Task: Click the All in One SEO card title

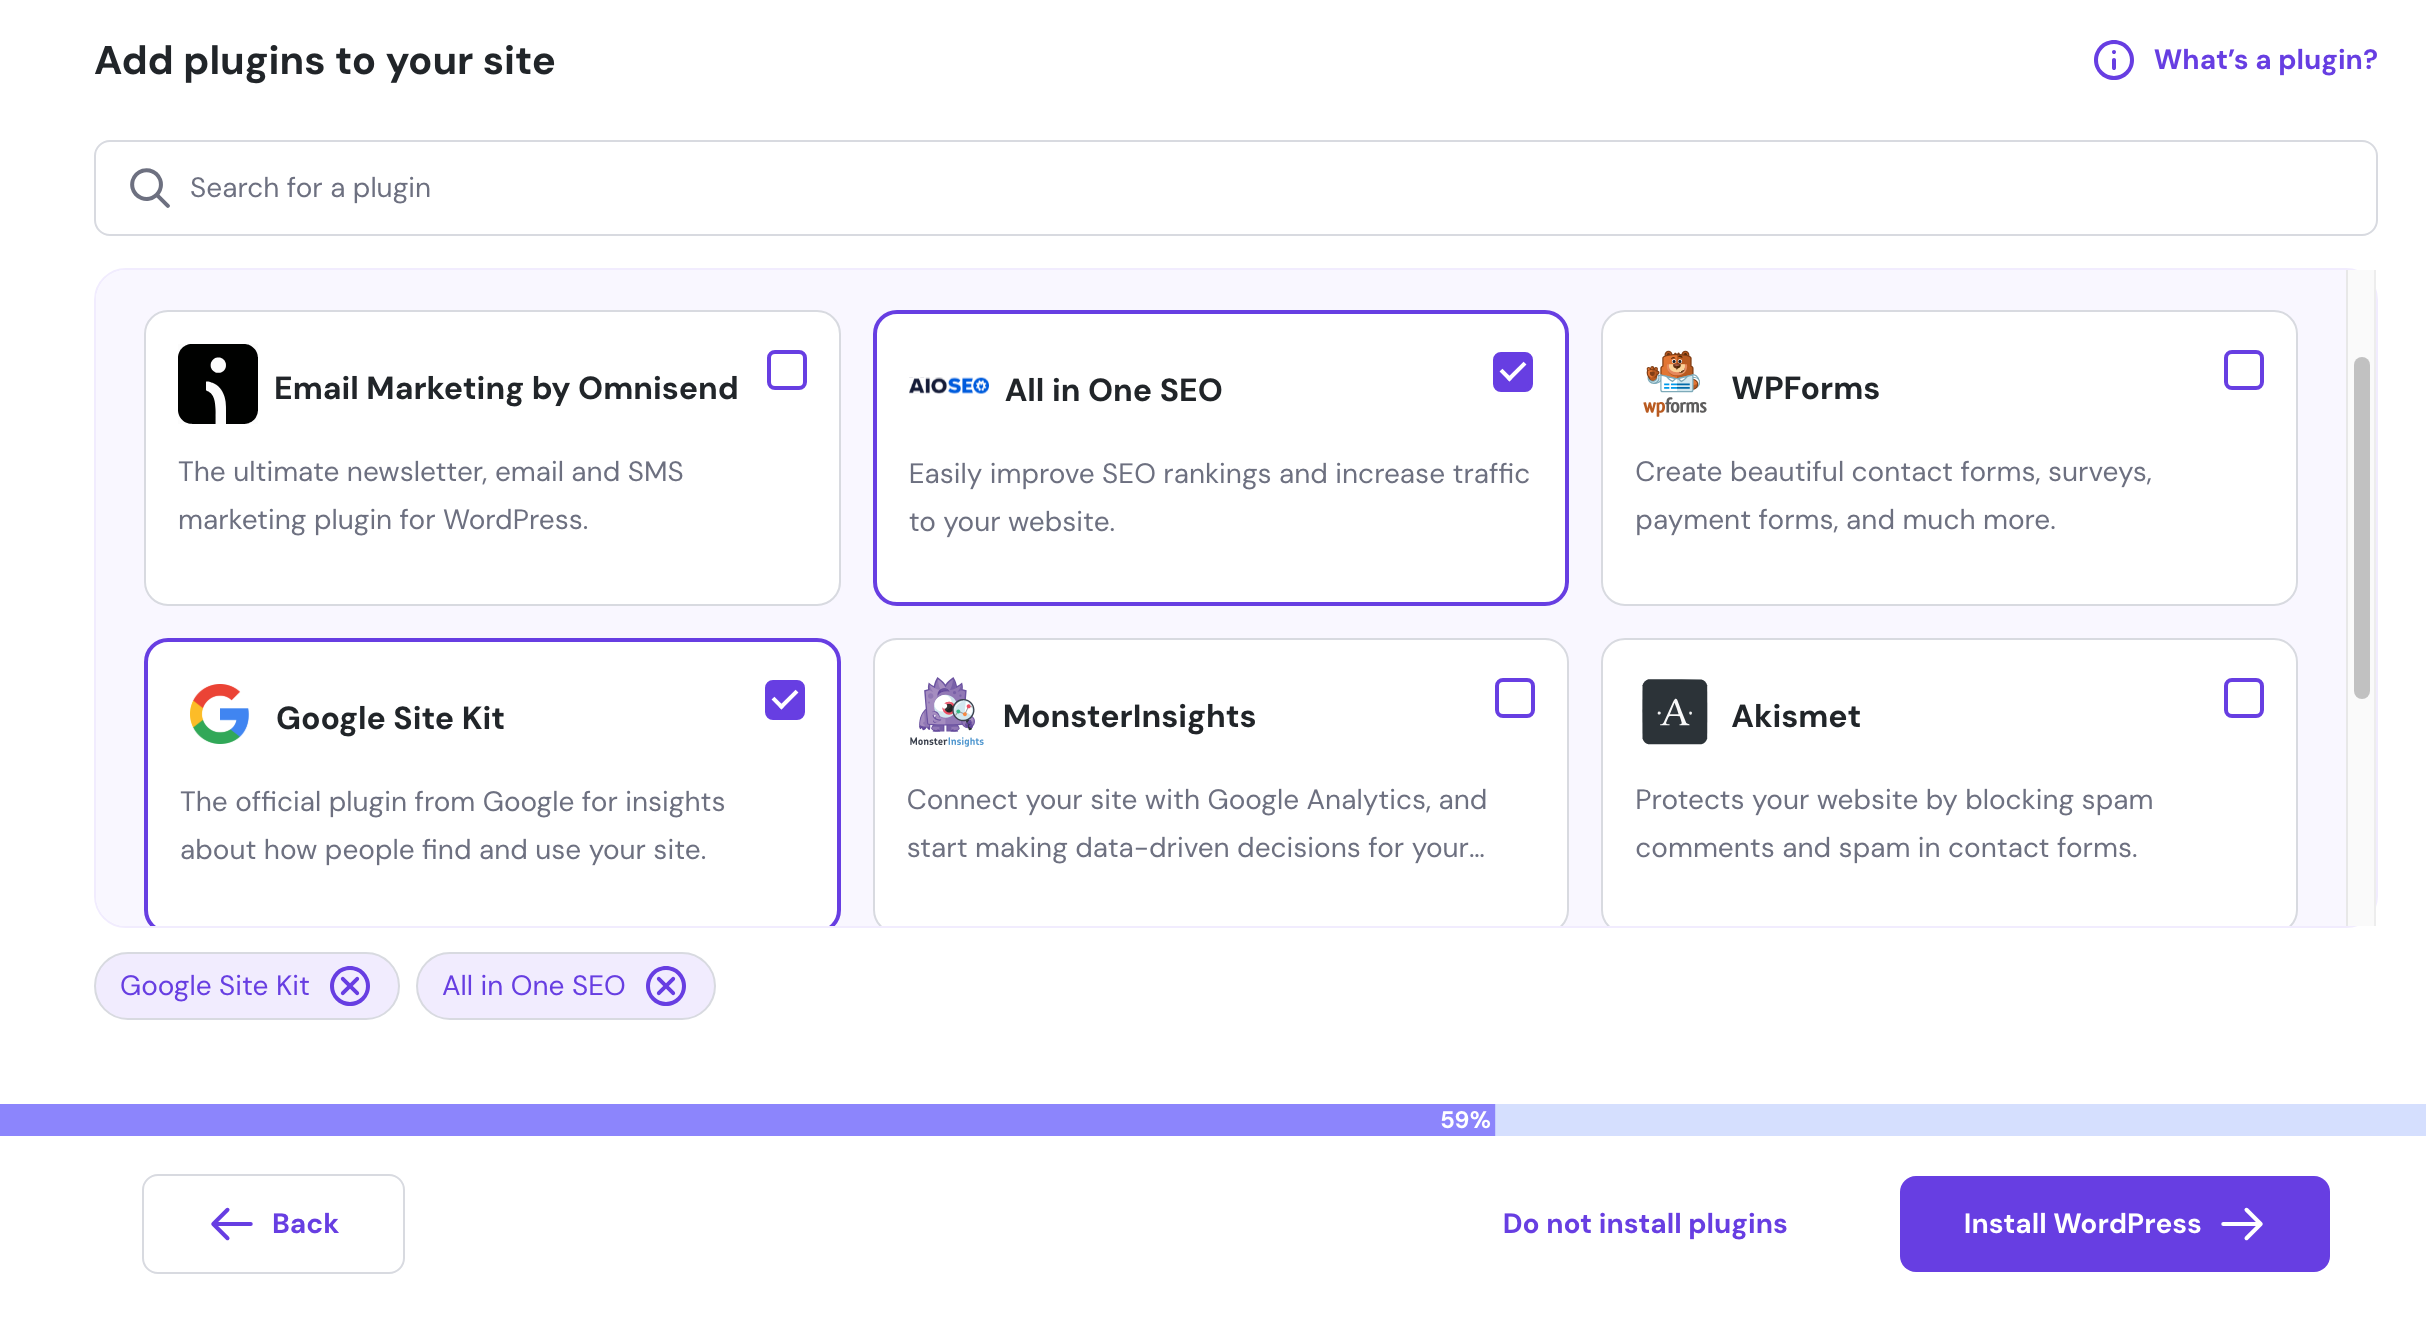Action: [1114, 390]
